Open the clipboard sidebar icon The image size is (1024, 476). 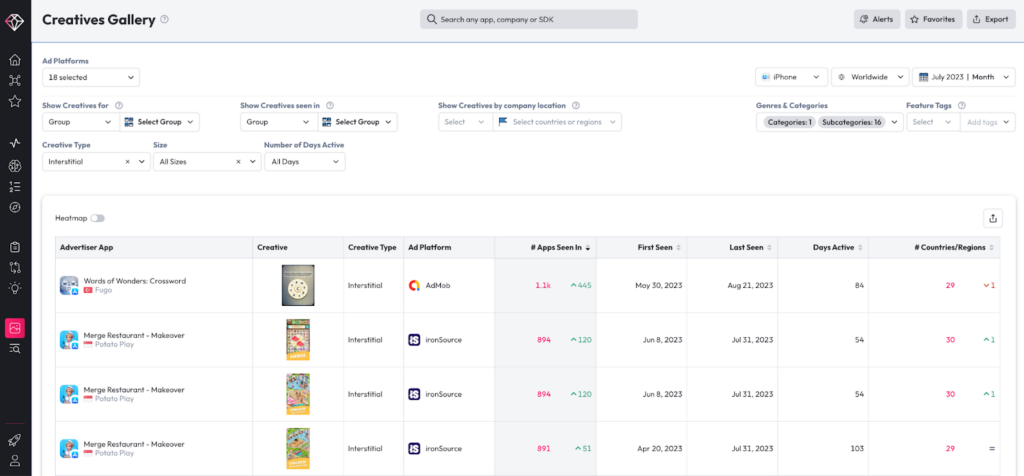pos(15,247)
